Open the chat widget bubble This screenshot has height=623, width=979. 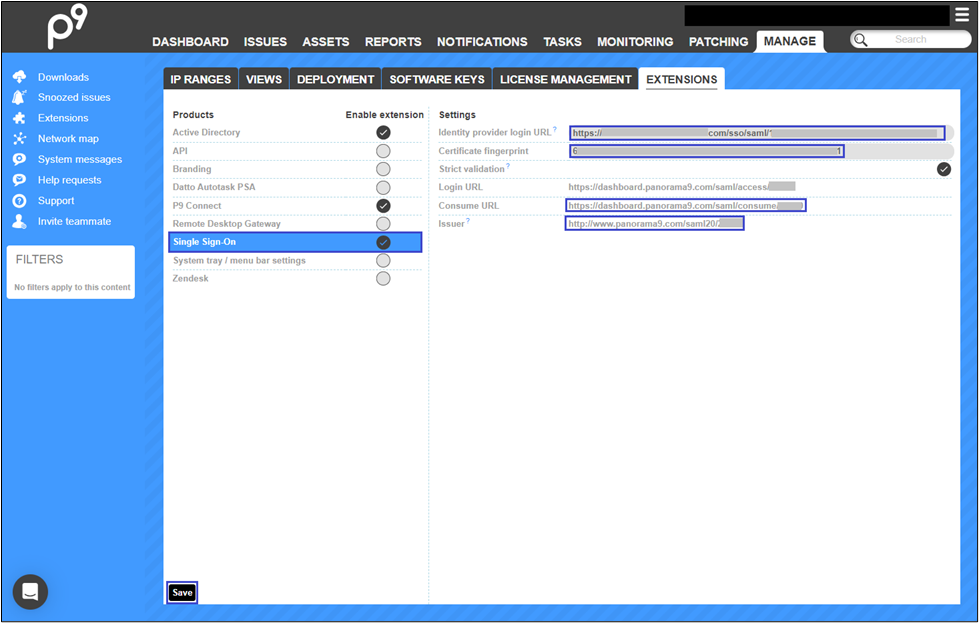point(30,592)
